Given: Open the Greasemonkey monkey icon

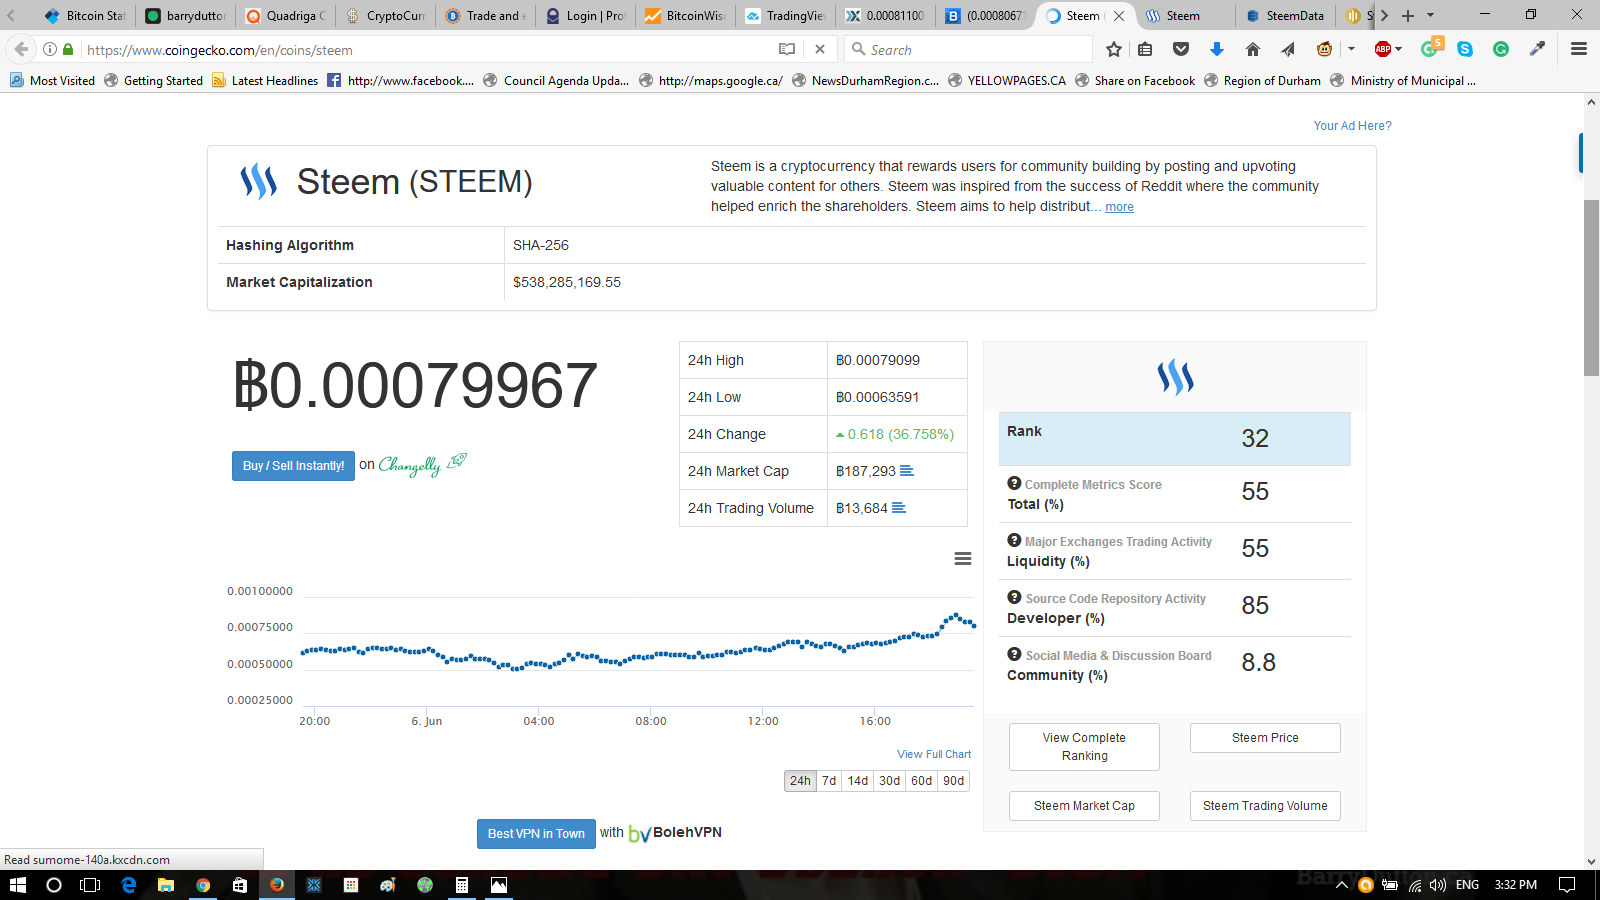Looking at the screenshot, I should 1324,49.
